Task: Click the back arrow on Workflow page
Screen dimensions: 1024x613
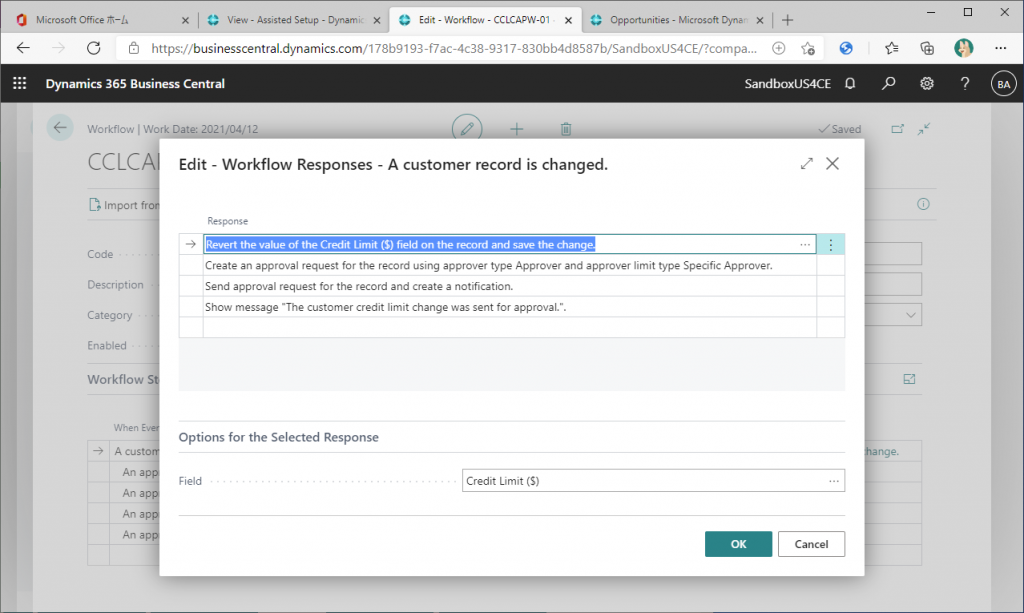Action: coord(60,128)
